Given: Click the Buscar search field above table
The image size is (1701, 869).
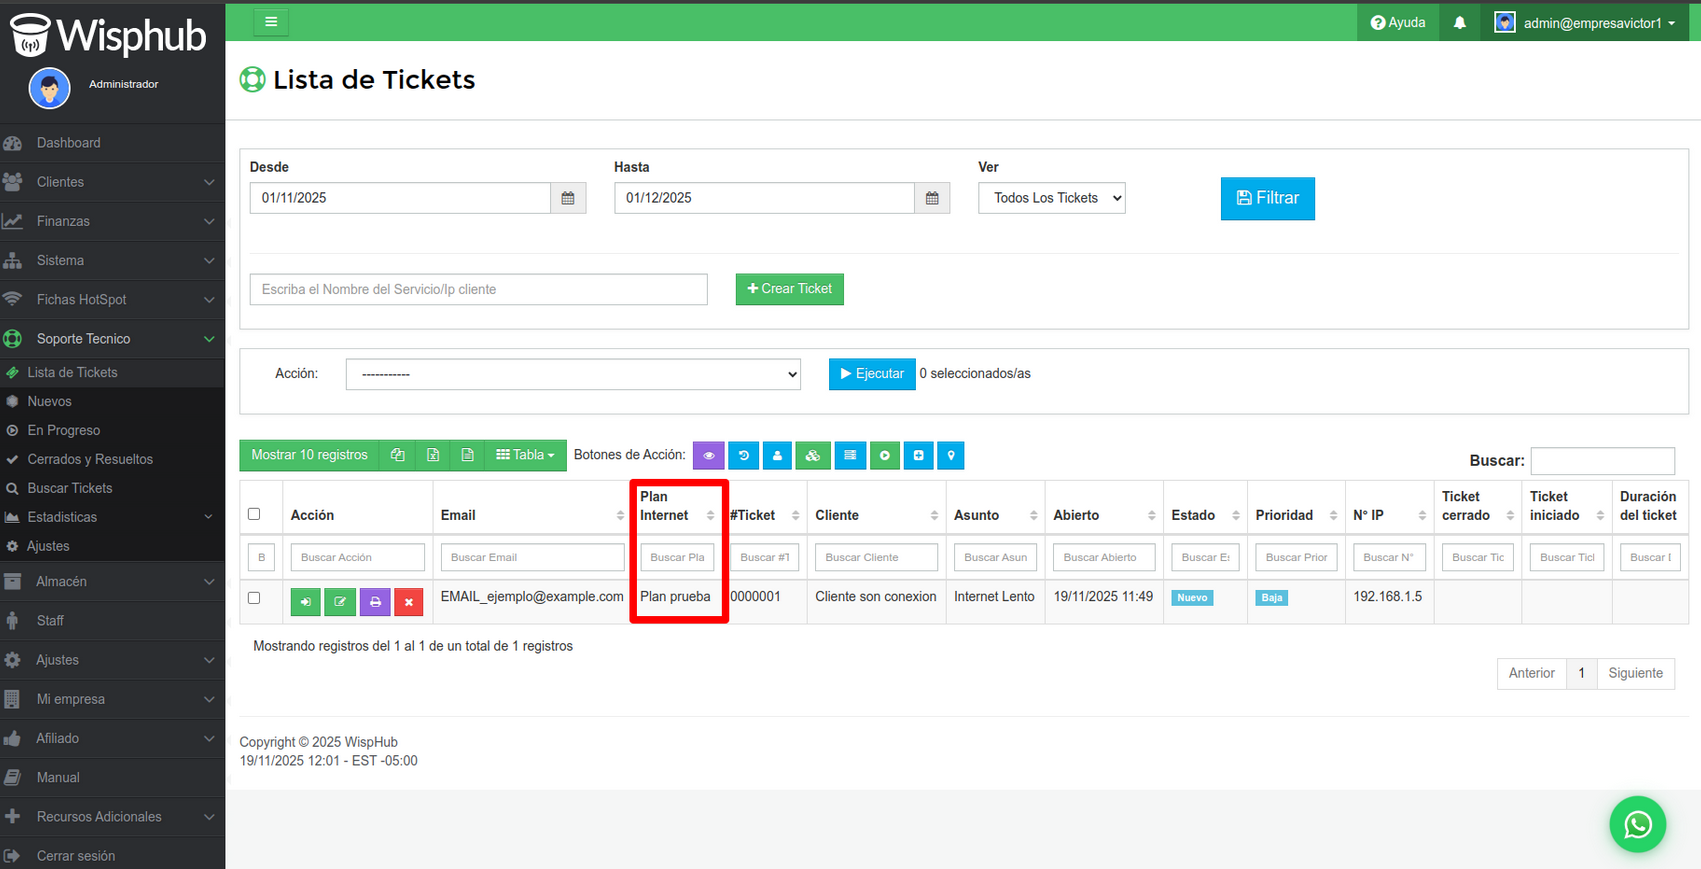Looking at the screenshot, I should click(1602, 461).
